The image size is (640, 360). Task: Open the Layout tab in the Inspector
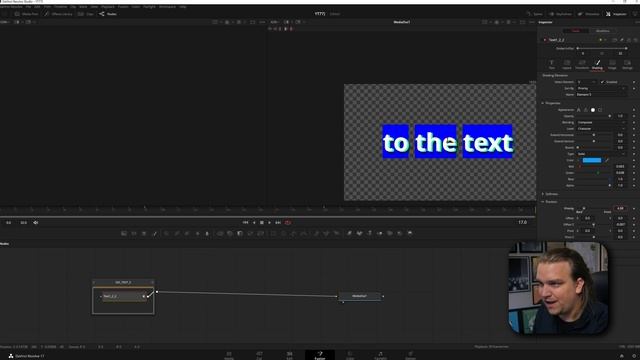567,64
